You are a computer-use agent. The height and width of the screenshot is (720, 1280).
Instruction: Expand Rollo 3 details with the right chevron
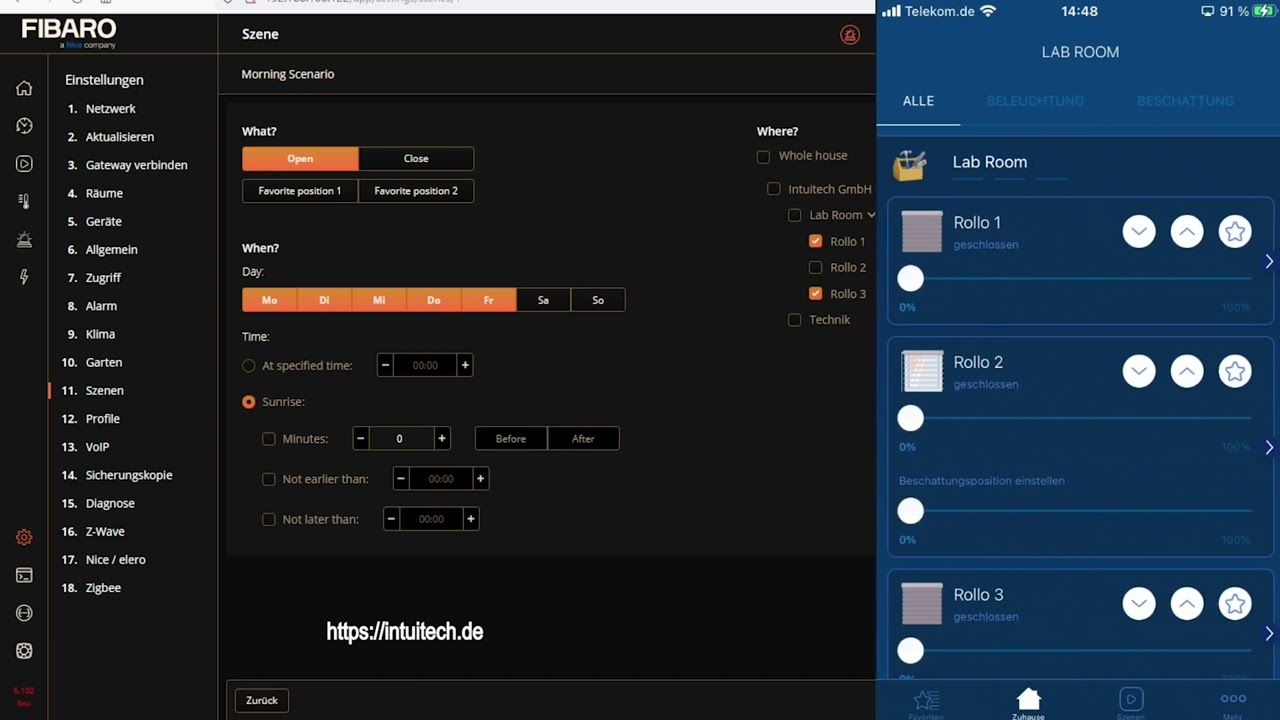pos(1269,633)
